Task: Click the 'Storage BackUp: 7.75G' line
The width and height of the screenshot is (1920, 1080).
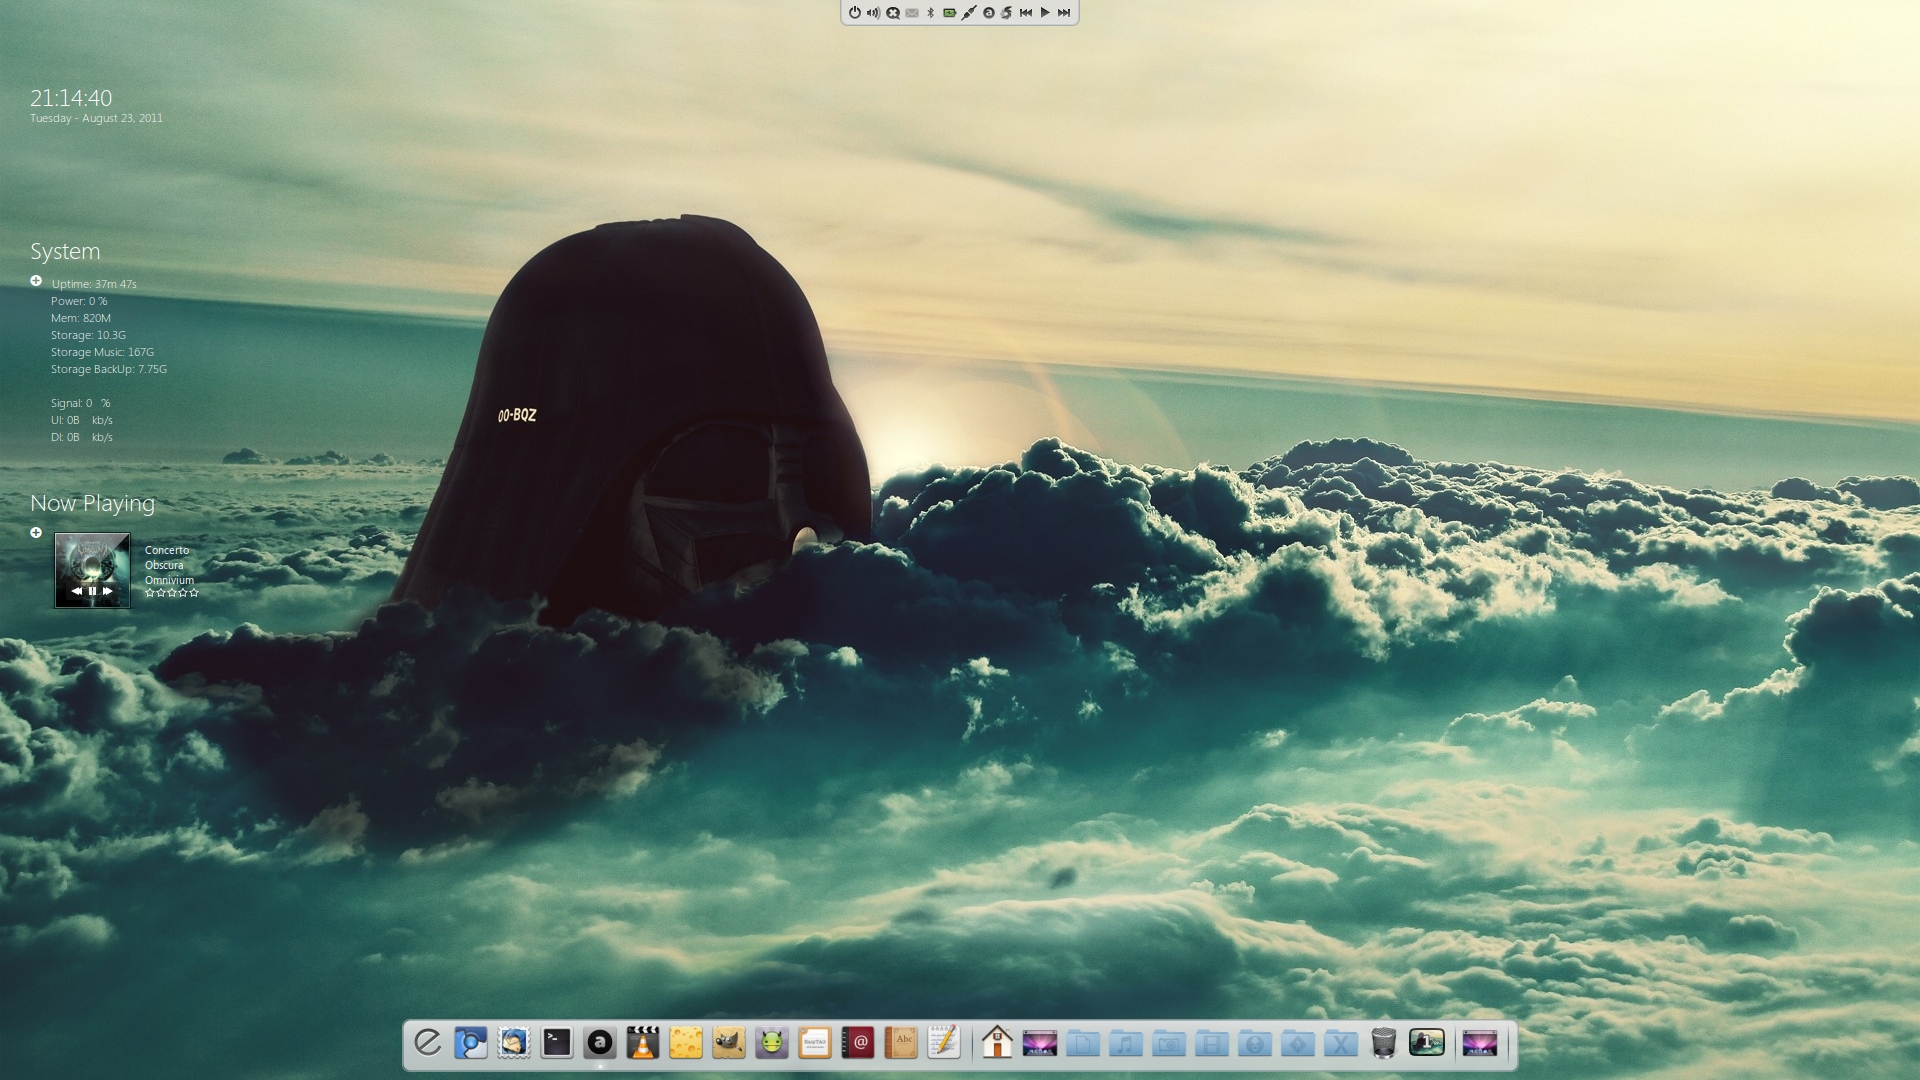Action: tap(109, 369)
